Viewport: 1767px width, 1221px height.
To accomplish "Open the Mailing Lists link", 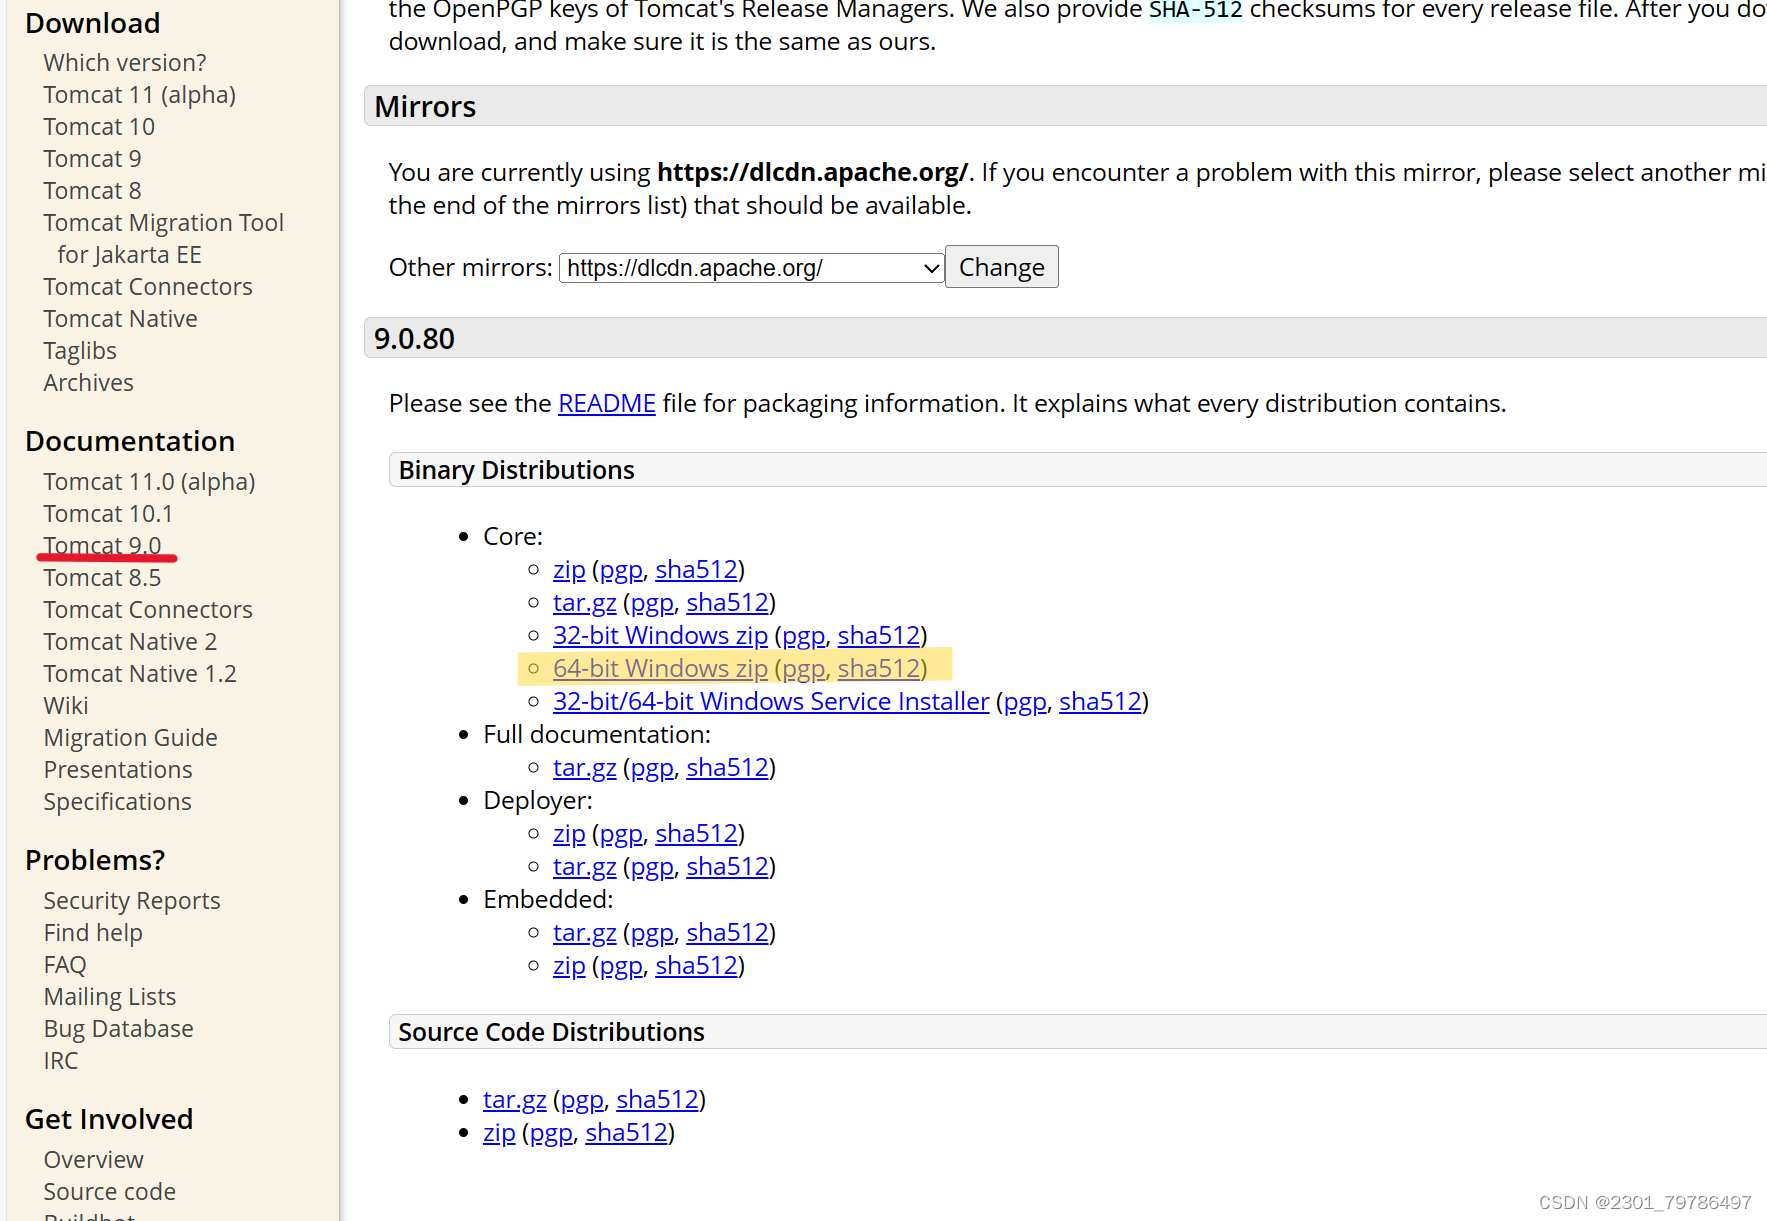I will click(110, 996).
